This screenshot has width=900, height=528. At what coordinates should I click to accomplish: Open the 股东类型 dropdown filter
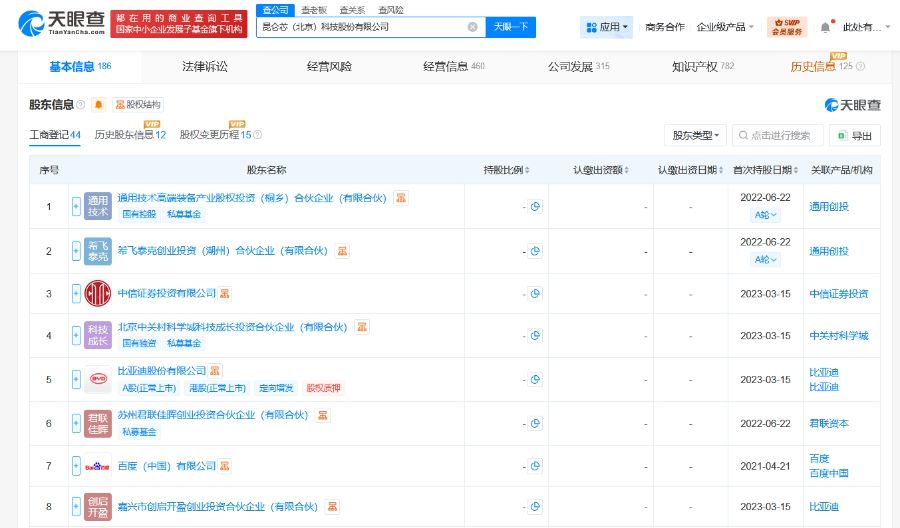[695, 136]
